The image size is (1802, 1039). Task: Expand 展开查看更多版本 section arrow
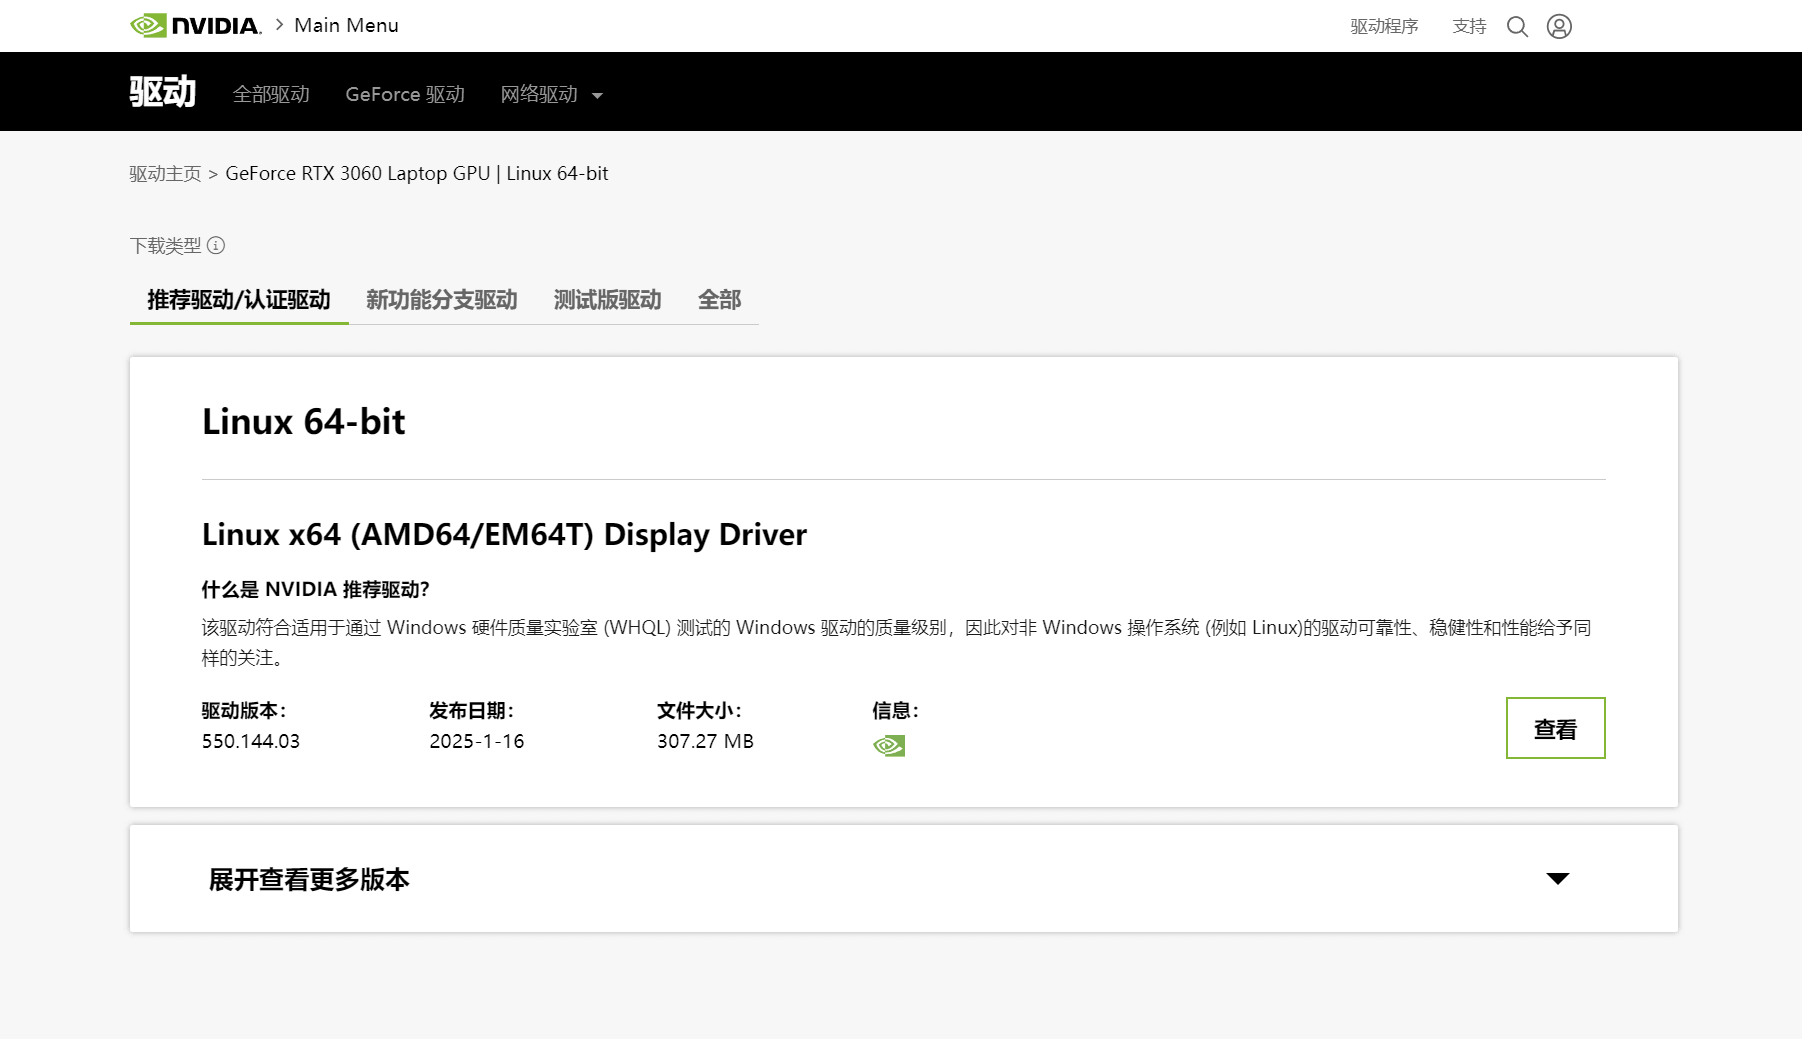click(x=1558, y=879)
